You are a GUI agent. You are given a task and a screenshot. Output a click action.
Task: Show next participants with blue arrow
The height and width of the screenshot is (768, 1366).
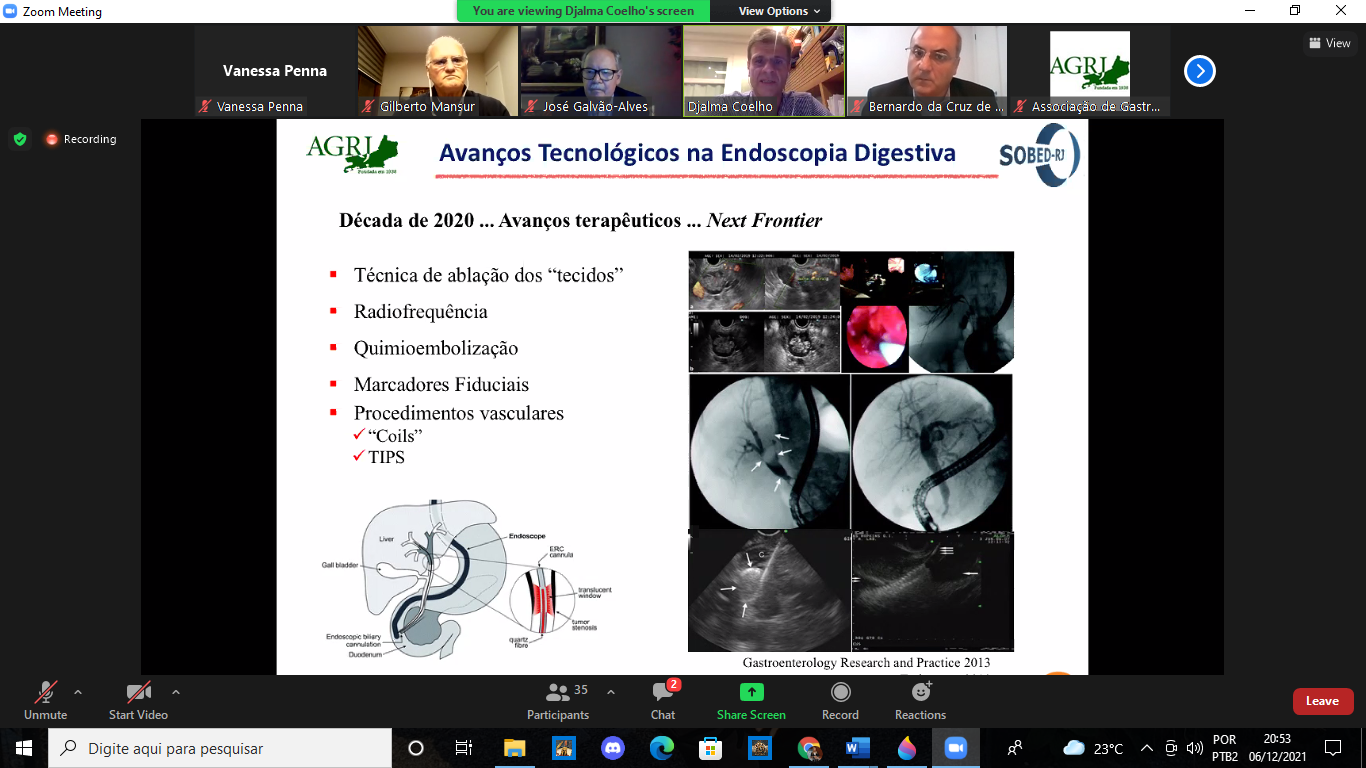[x=1199, y=71]
